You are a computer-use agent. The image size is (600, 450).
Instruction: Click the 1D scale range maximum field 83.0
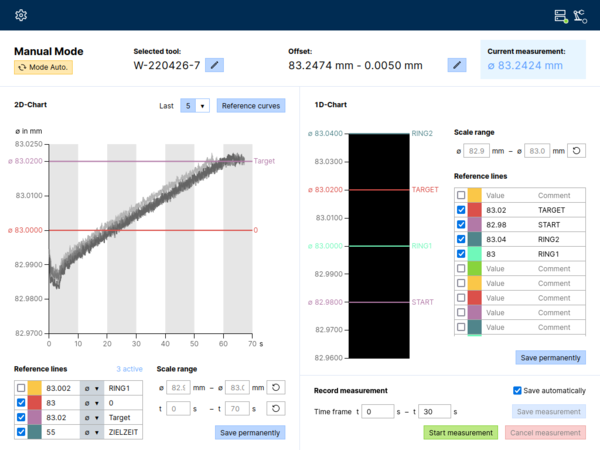tap(537, 151)
